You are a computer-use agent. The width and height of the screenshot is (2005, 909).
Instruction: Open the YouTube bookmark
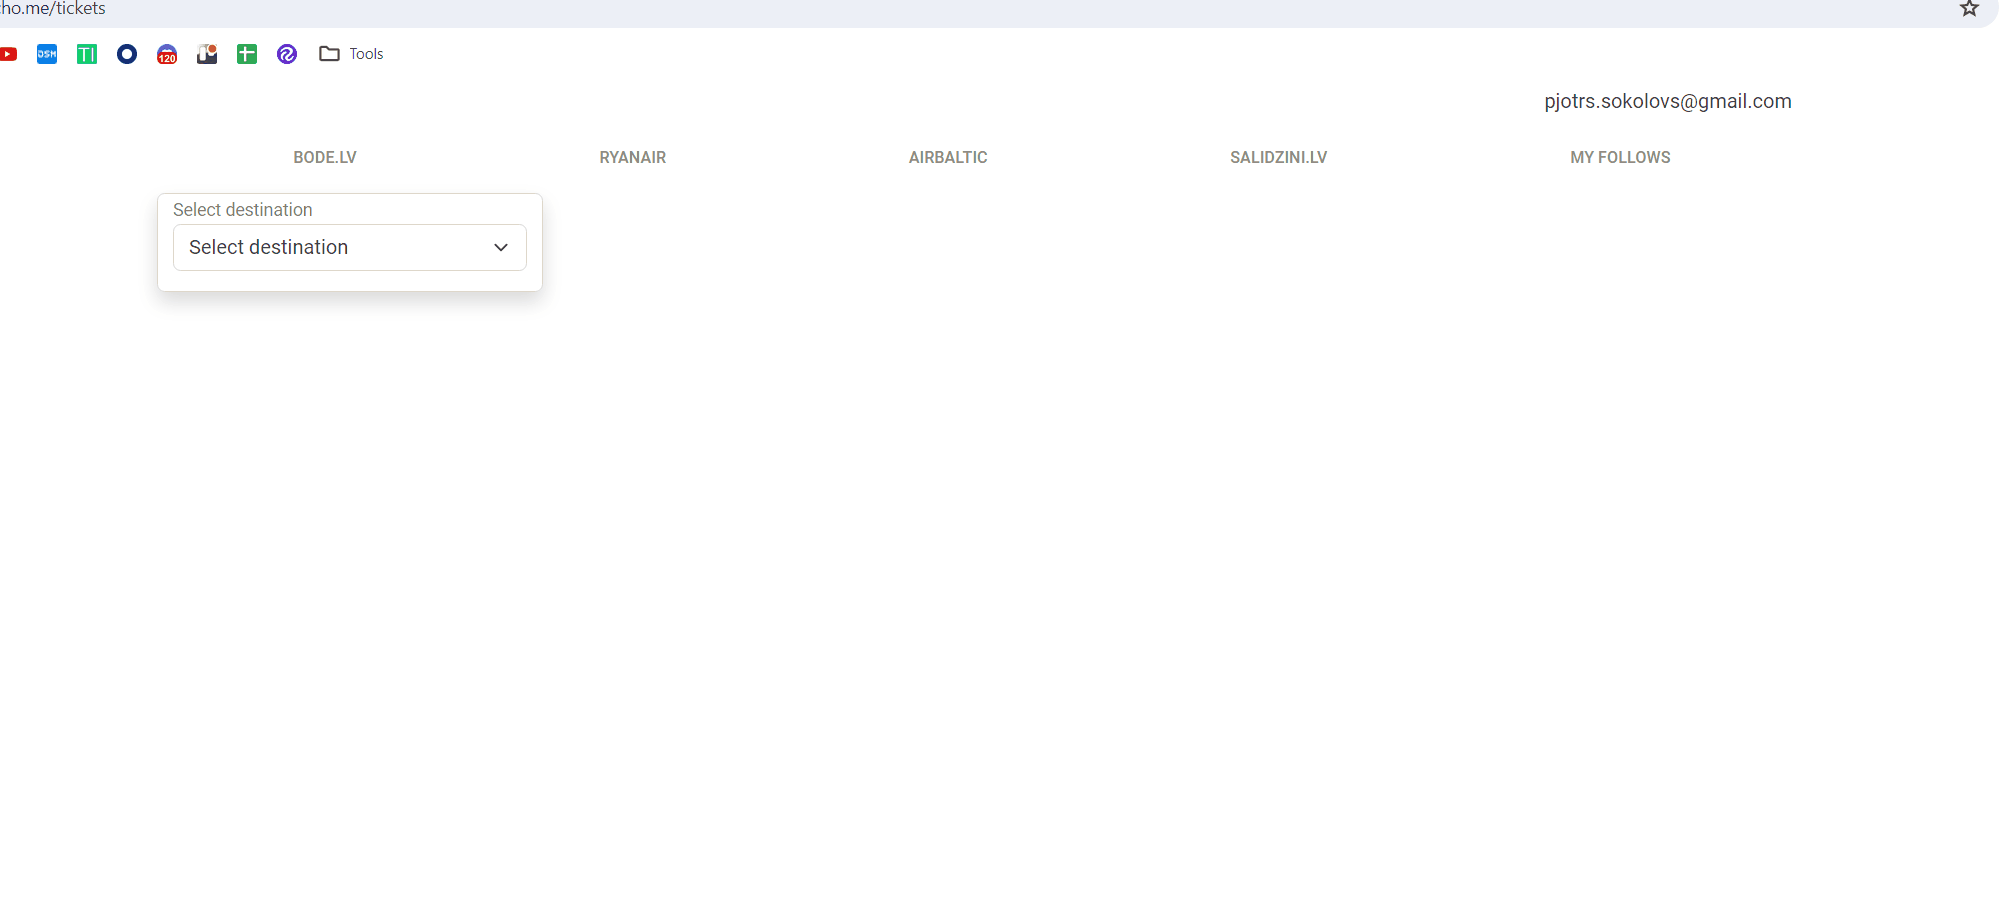coord(8,54)
